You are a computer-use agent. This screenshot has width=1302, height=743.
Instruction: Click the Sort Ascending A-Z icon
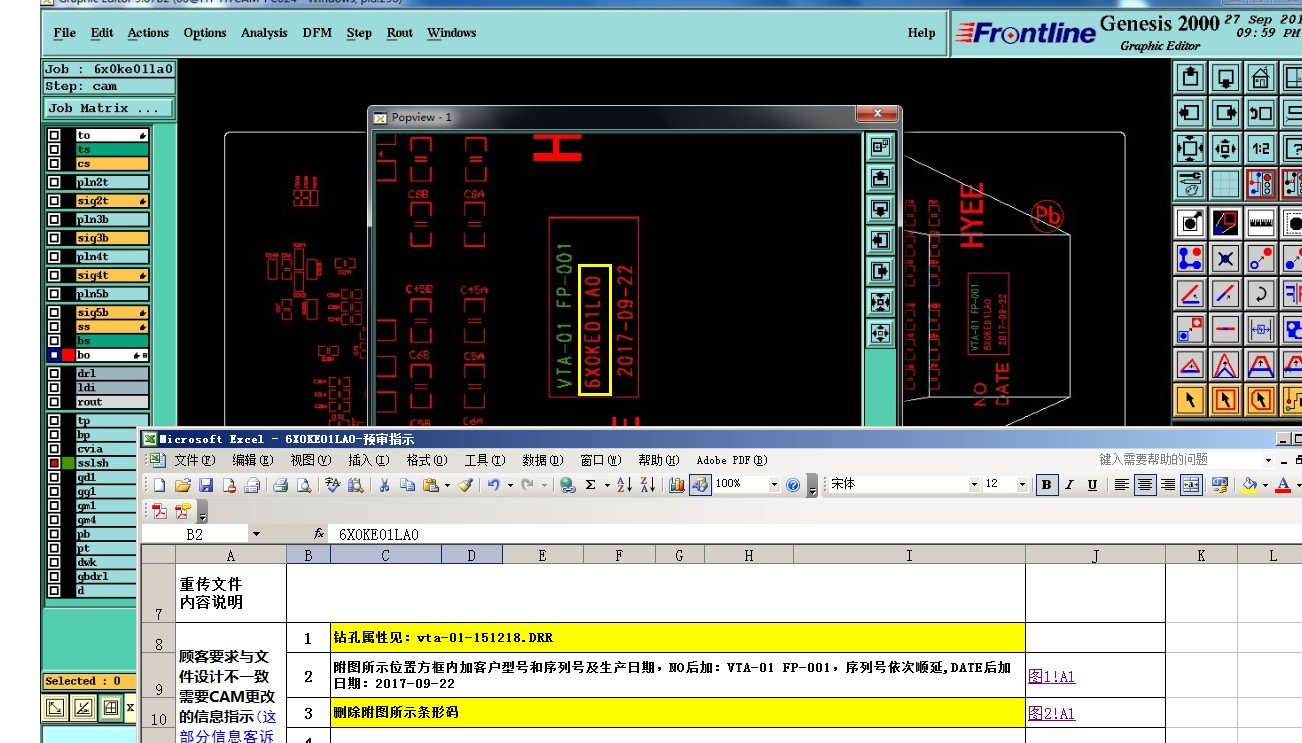624,485
